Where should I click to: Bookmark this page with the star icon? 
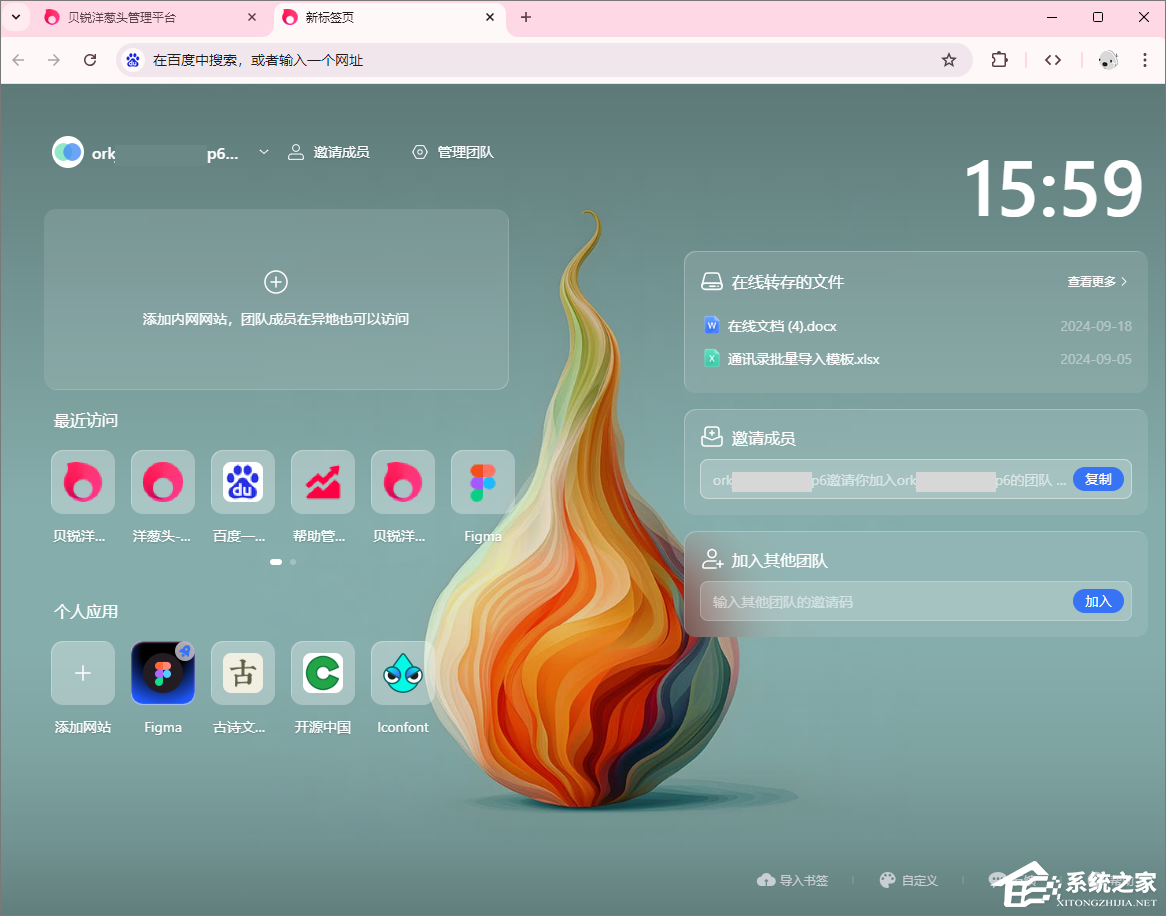[948, 60]
